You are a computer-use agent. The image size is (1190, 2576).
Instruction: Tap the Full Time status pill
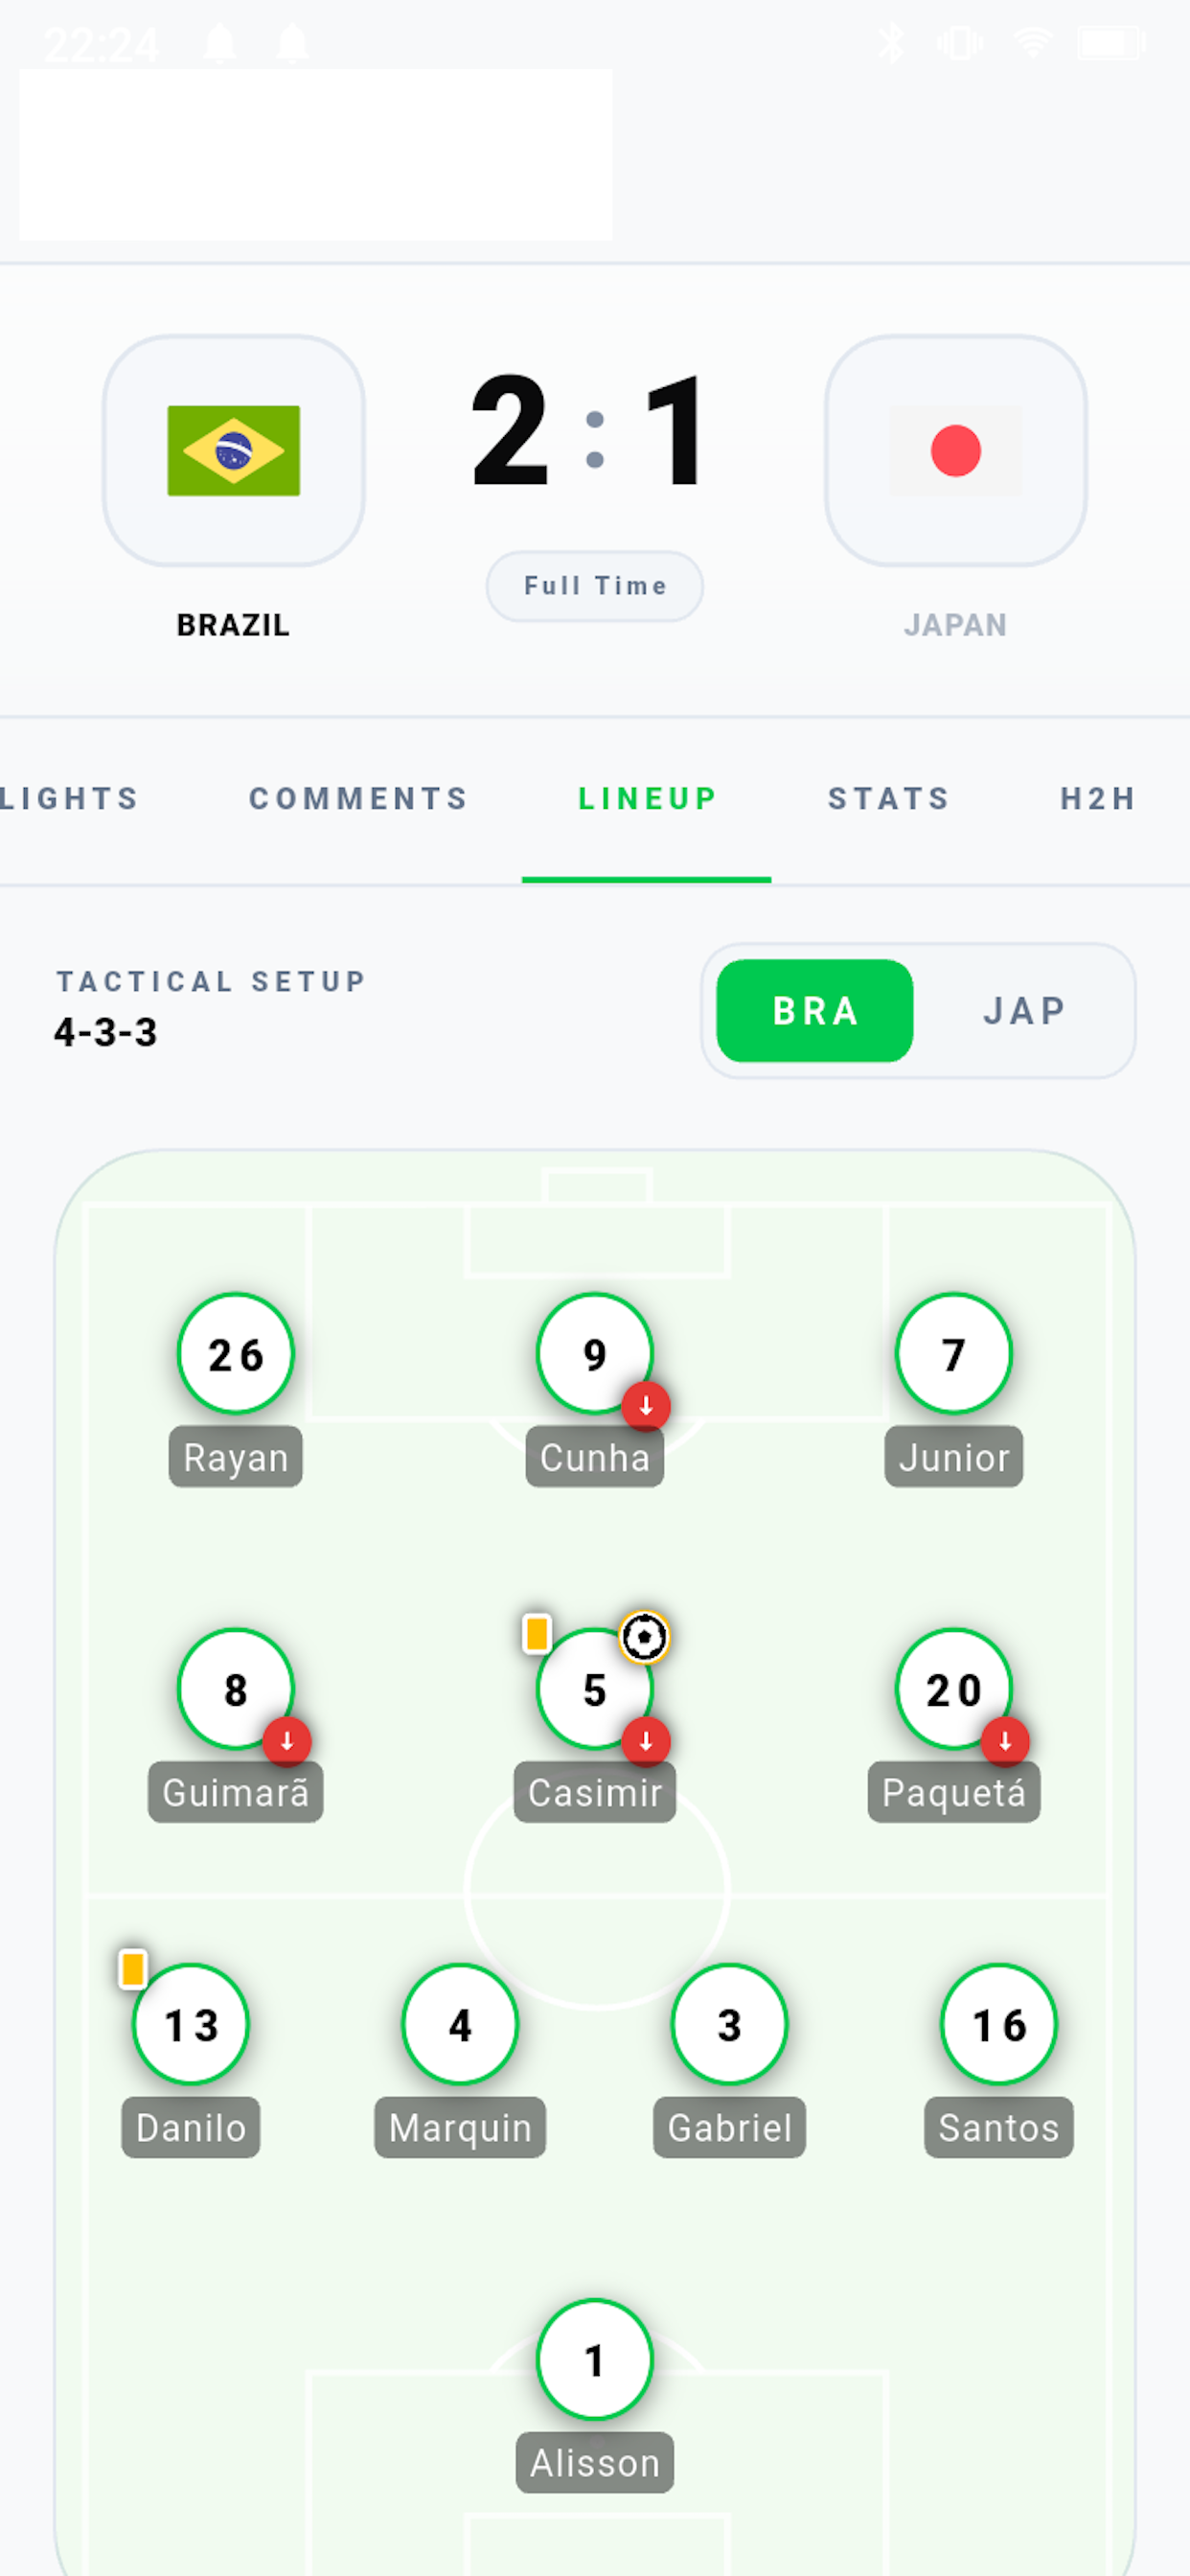pos(595,586)
